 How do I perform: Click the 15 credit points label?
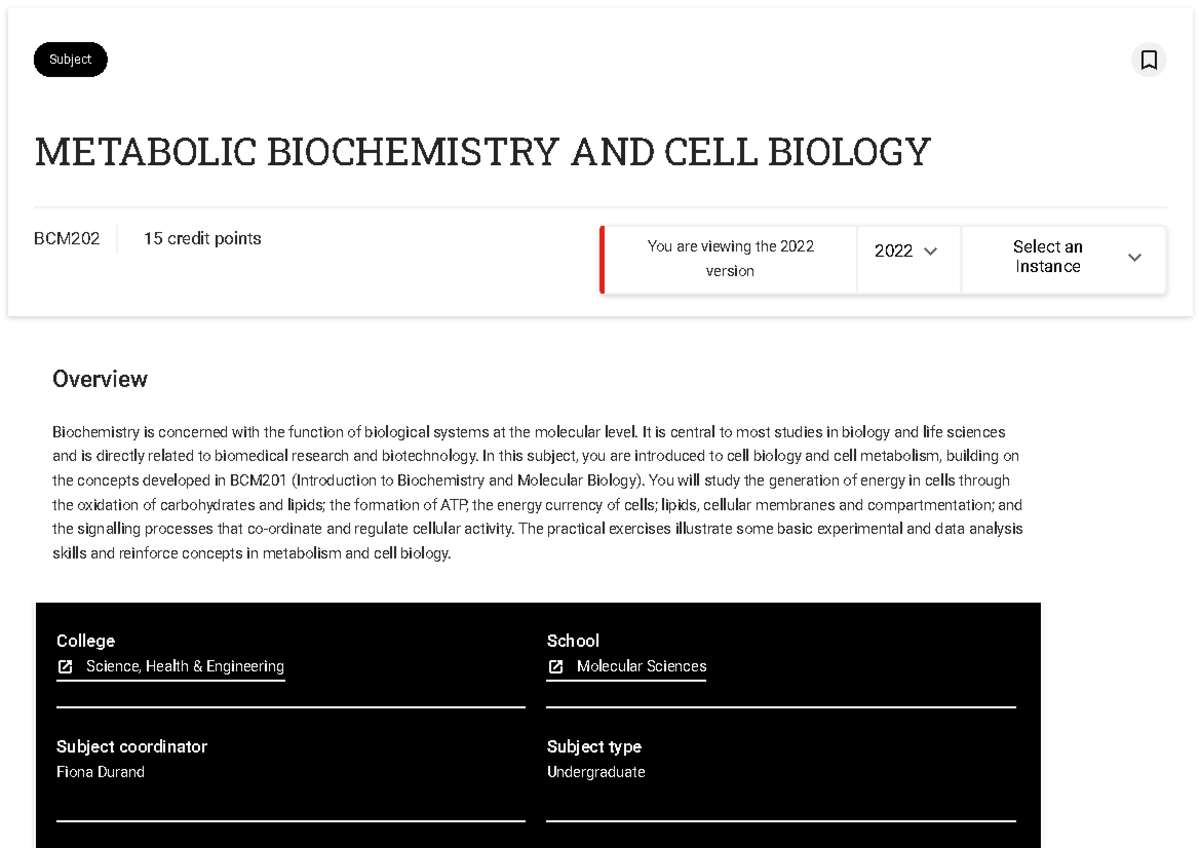tap(202, 238)
